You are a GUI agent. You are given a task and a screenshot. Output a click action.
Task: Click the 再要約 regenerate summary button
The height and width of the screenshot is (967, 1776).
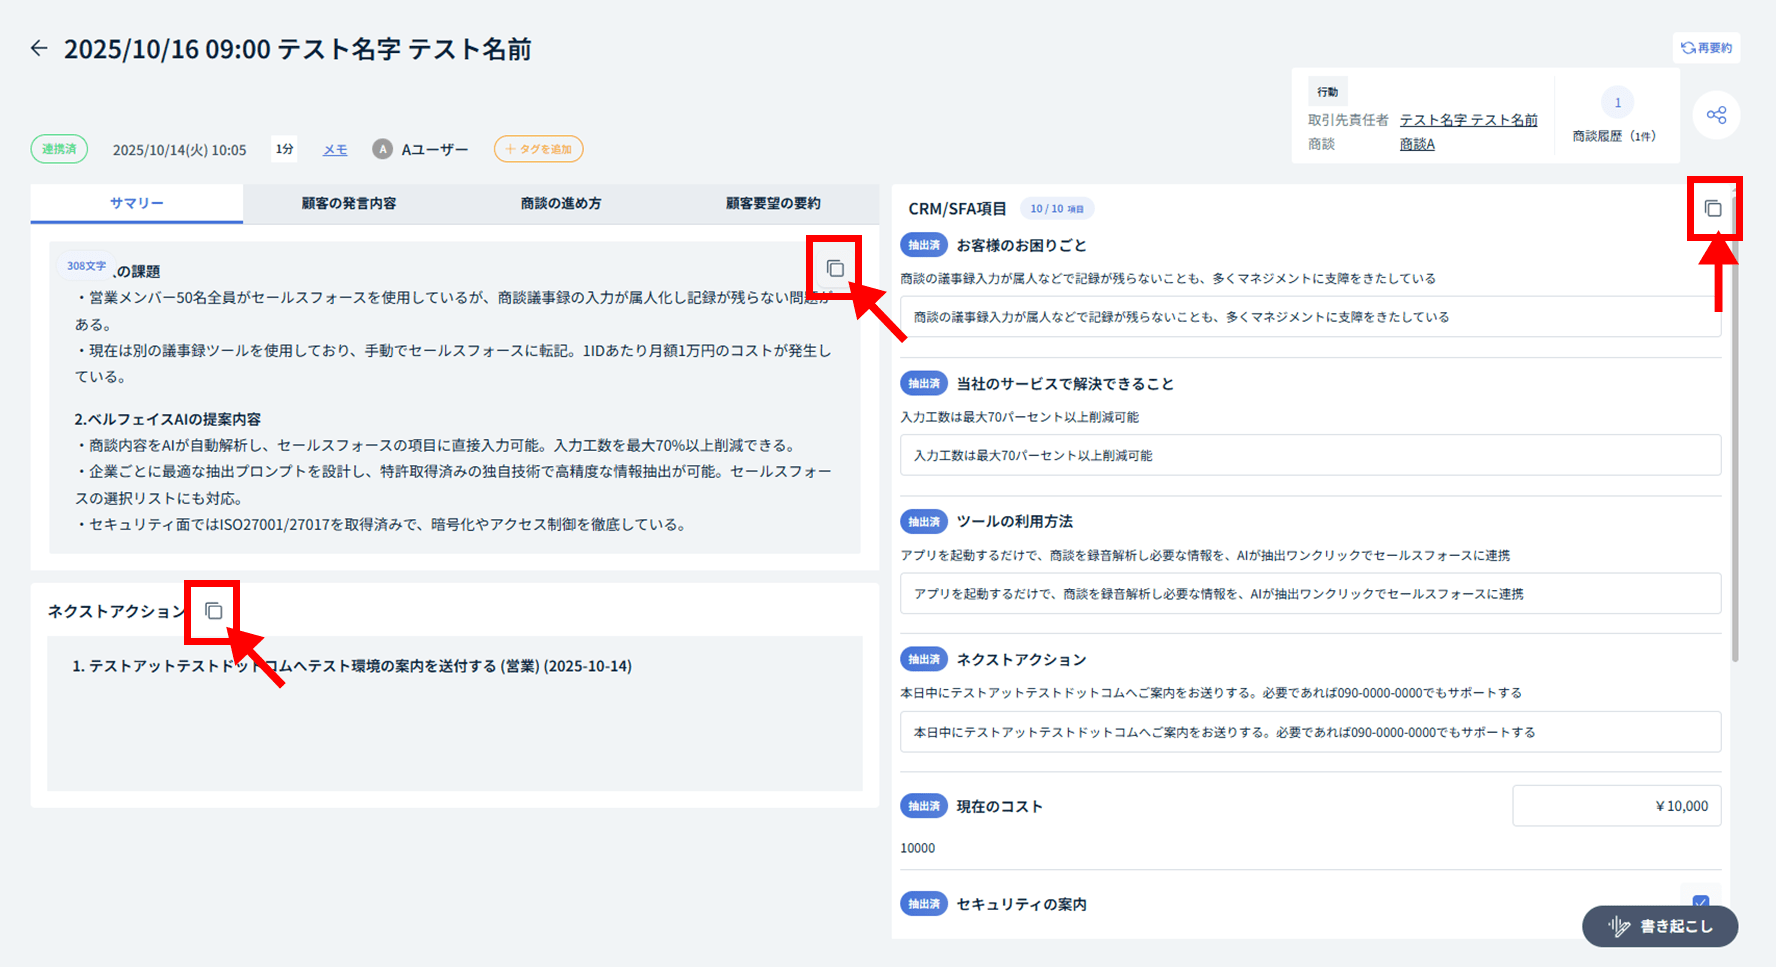click(1706, 48)
